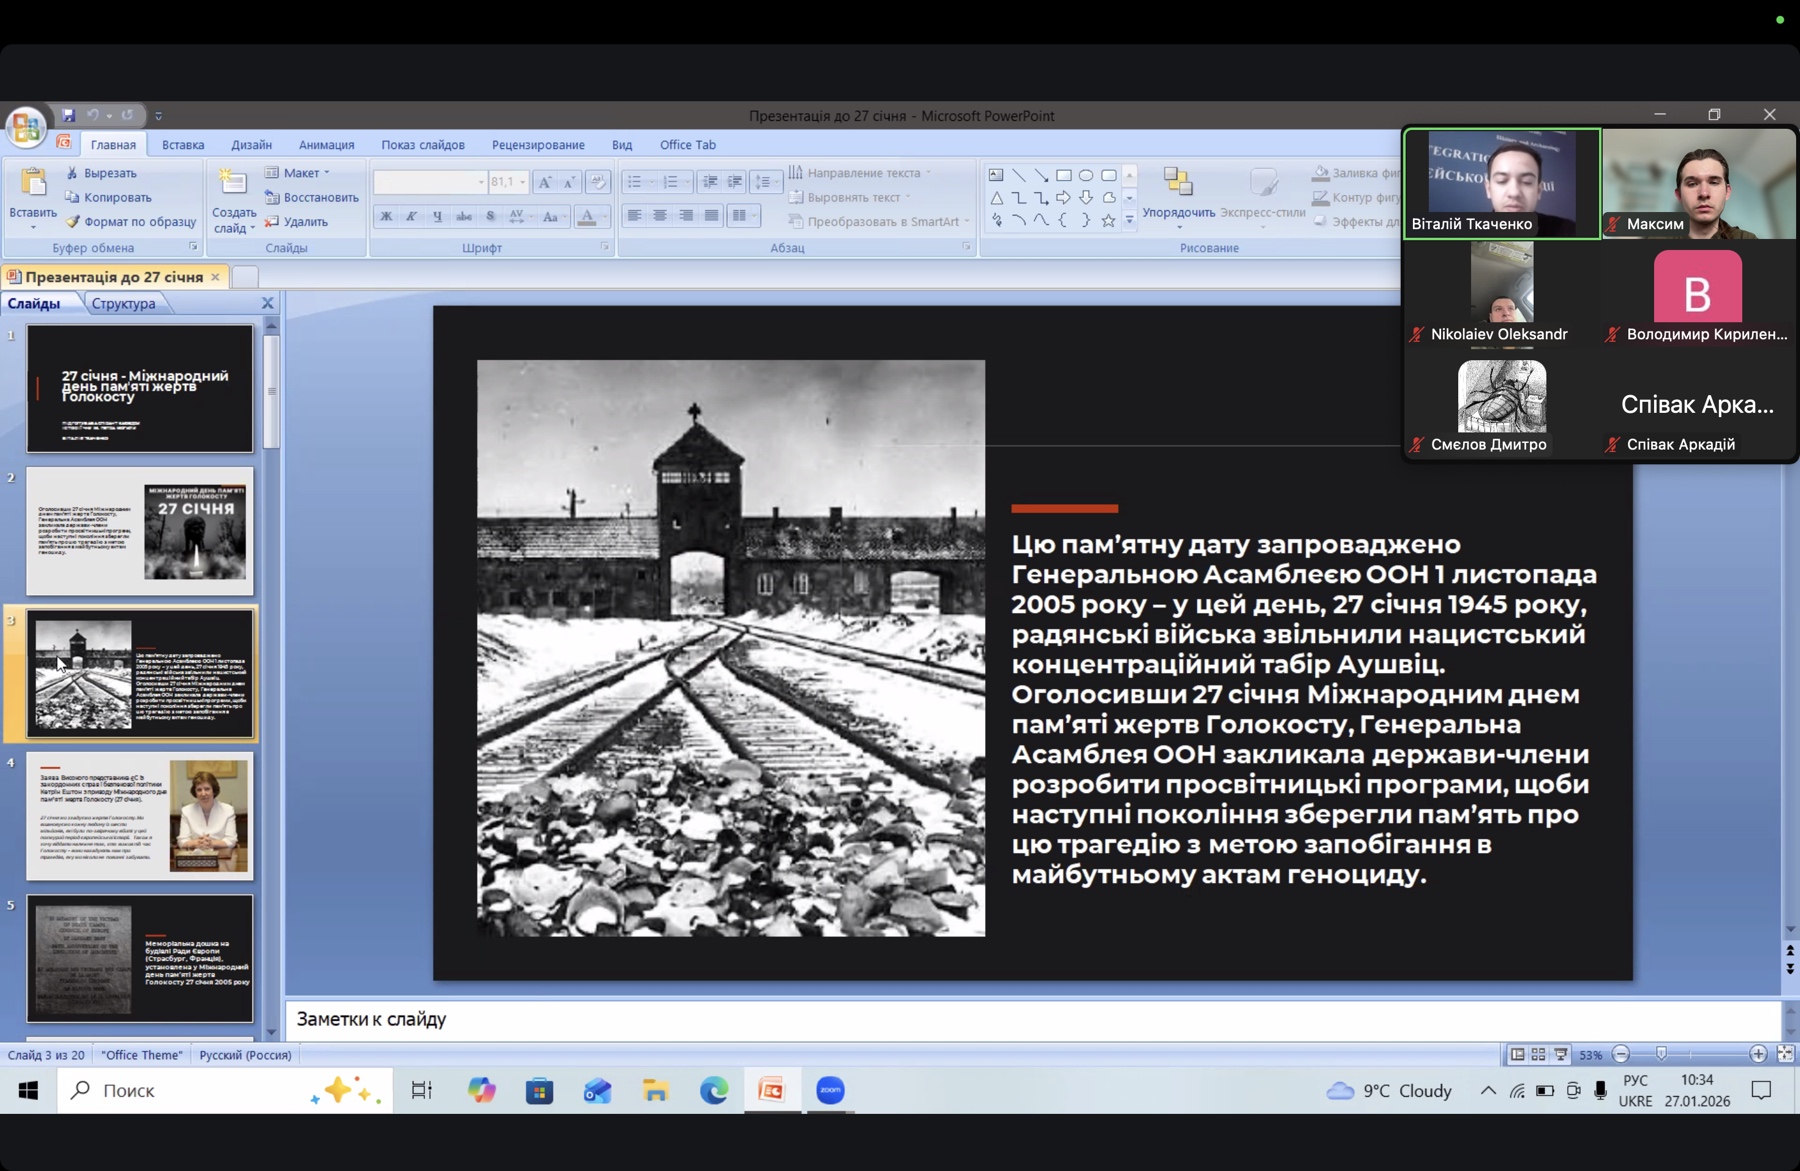Screen dimensions: 1800x1171
Task: Start slideshow from status bar icon
Action: 1560,1054
